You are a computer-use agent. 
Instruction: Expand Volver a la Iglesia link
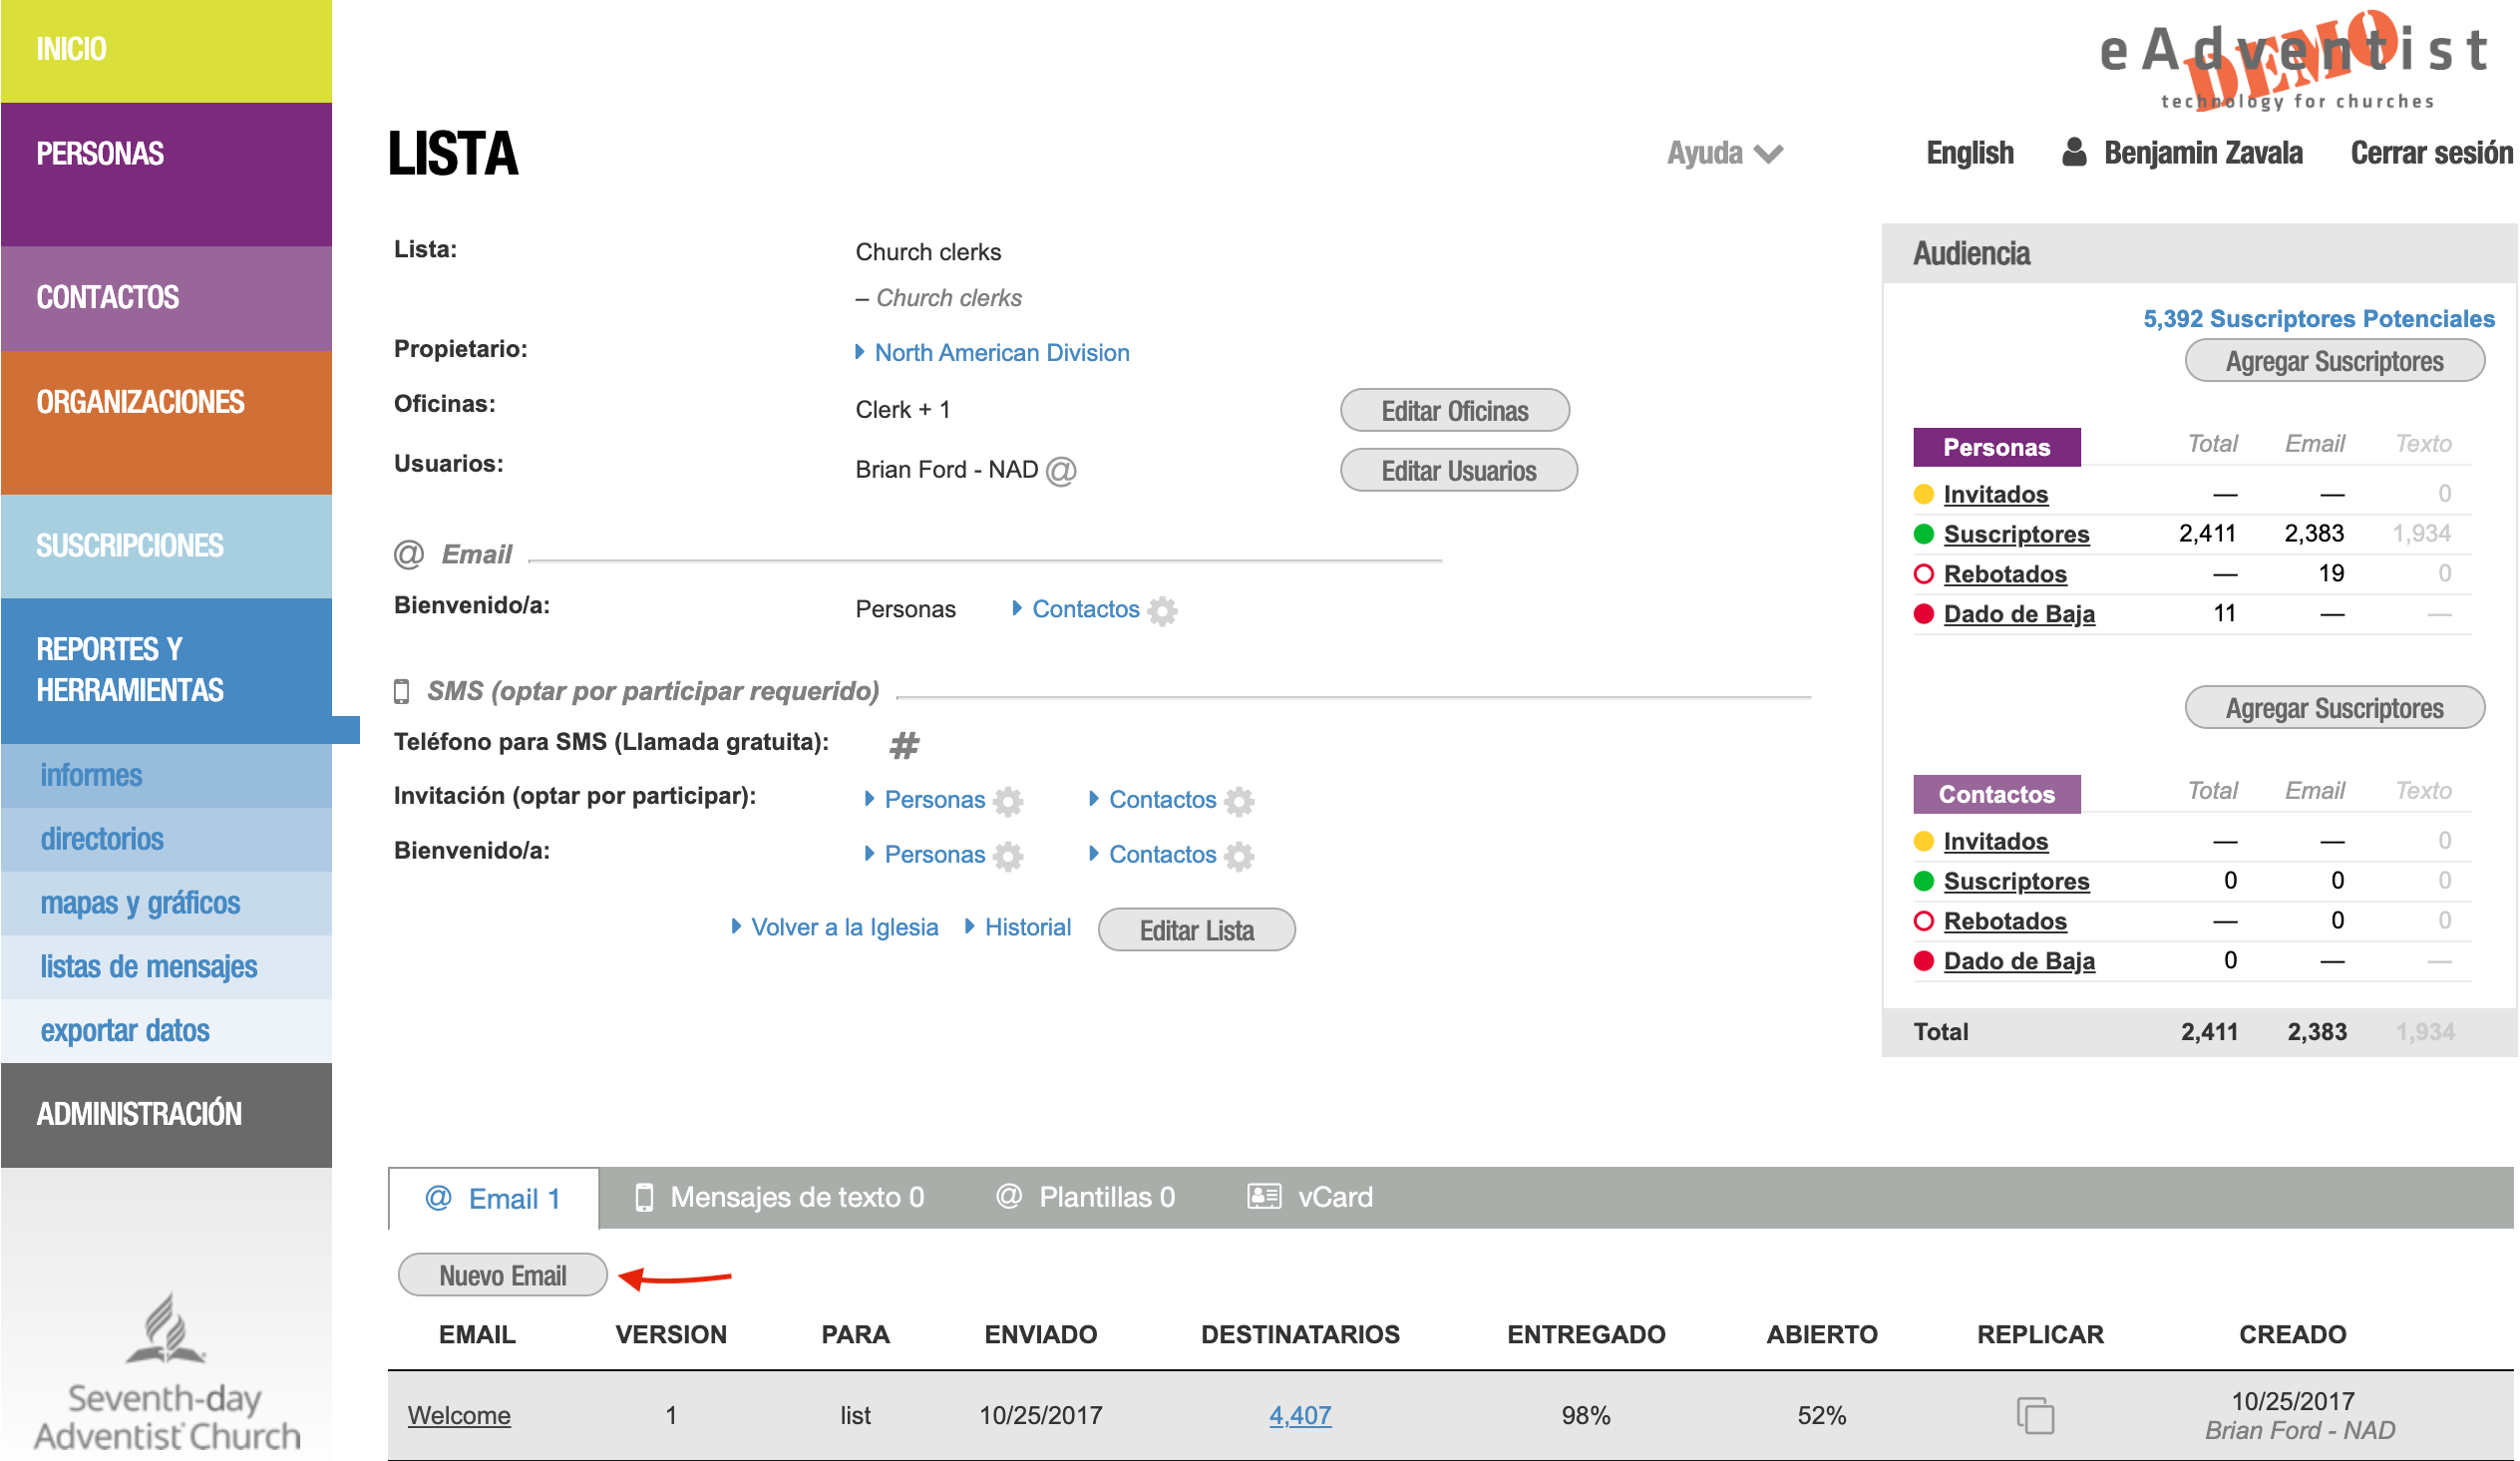point(843,928)
